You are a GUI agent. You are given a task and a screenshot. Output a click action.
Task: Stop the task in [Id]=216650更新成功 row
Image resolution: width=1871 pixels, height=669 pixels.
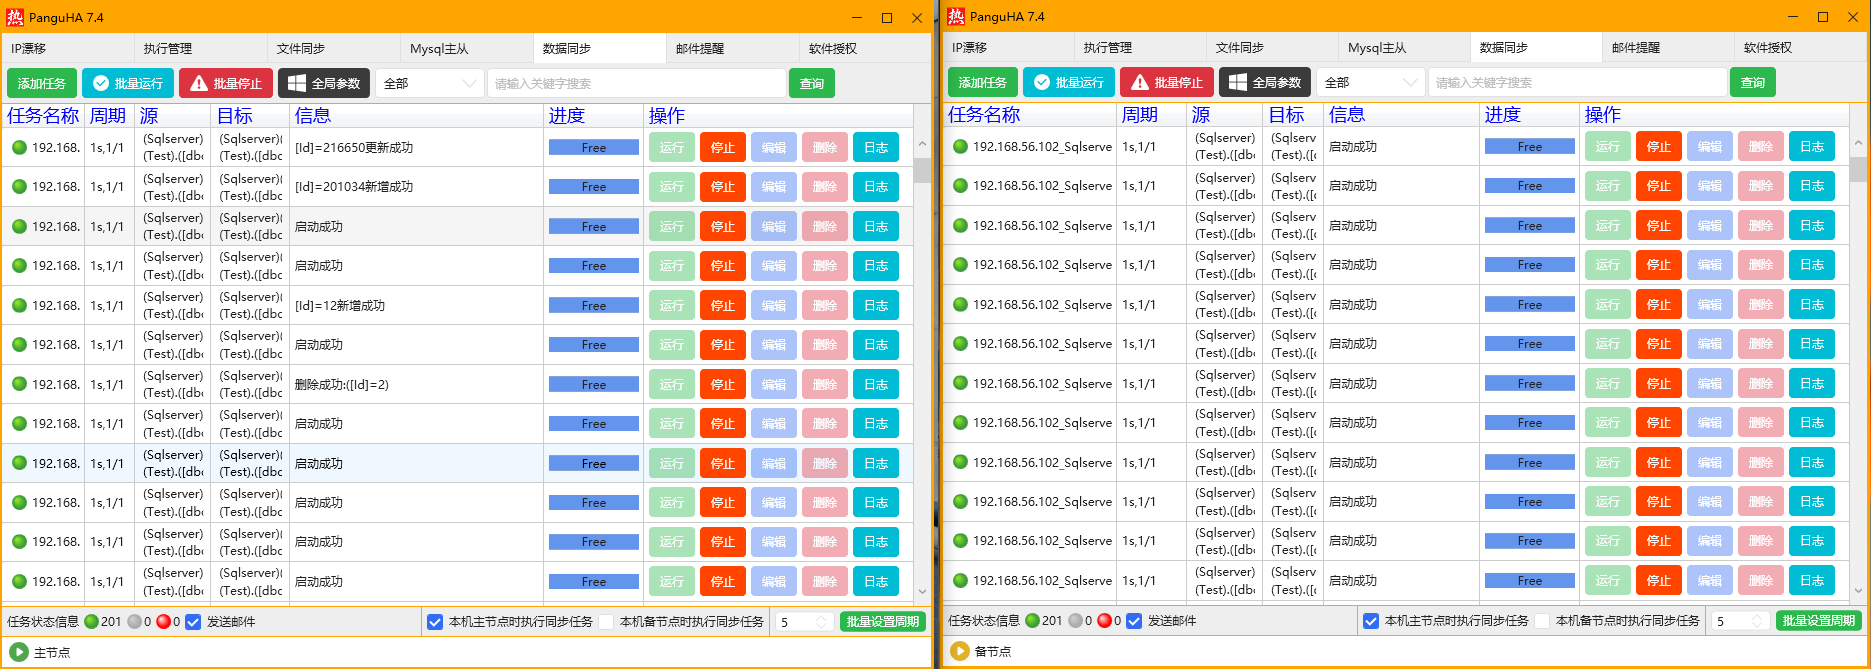[723, 147]
